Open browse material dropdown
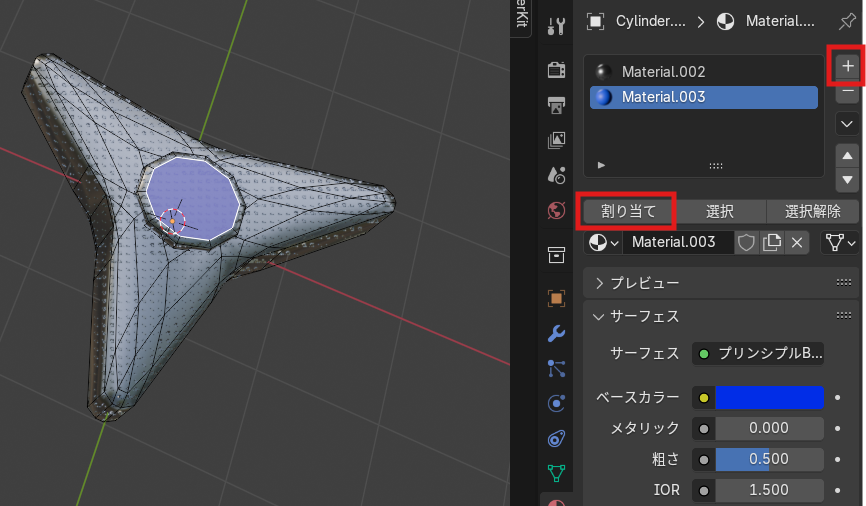The width and height of the screenshot is (866, 506). click(603, 243)
